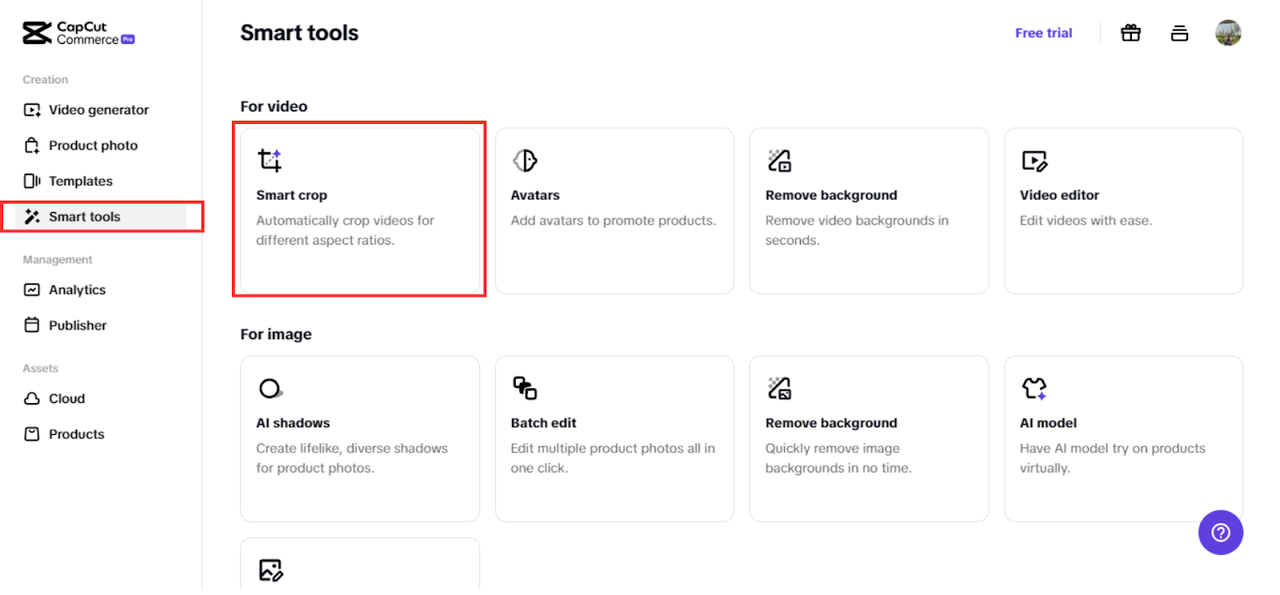Screen dimensions: 1280x595
Task: Open the image Remove background card
Action: (x=868, y=438)
